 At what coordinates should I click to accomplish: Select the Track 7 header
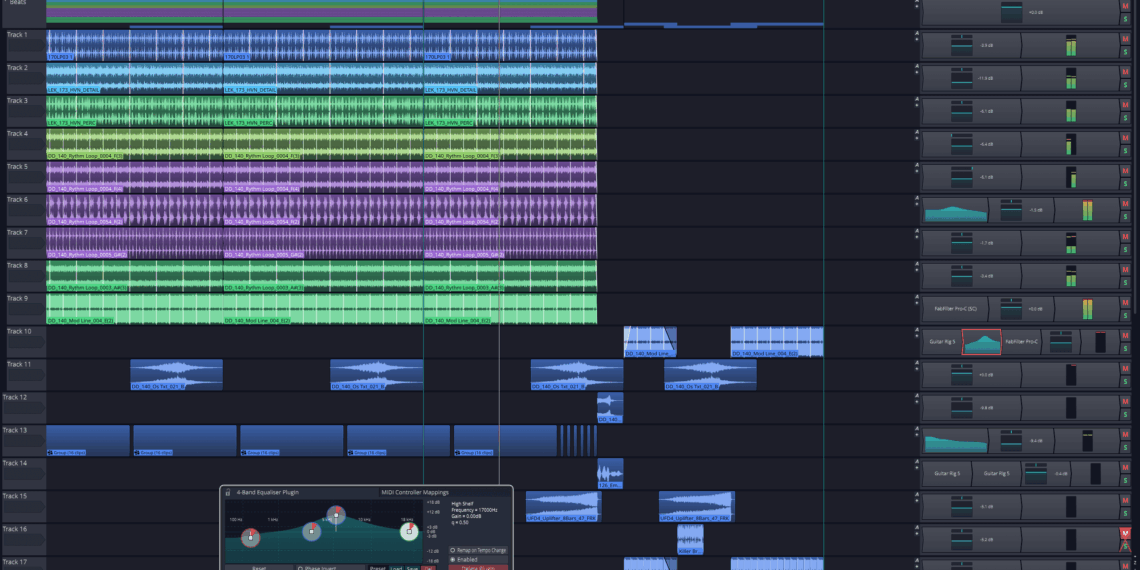[18, 232]
